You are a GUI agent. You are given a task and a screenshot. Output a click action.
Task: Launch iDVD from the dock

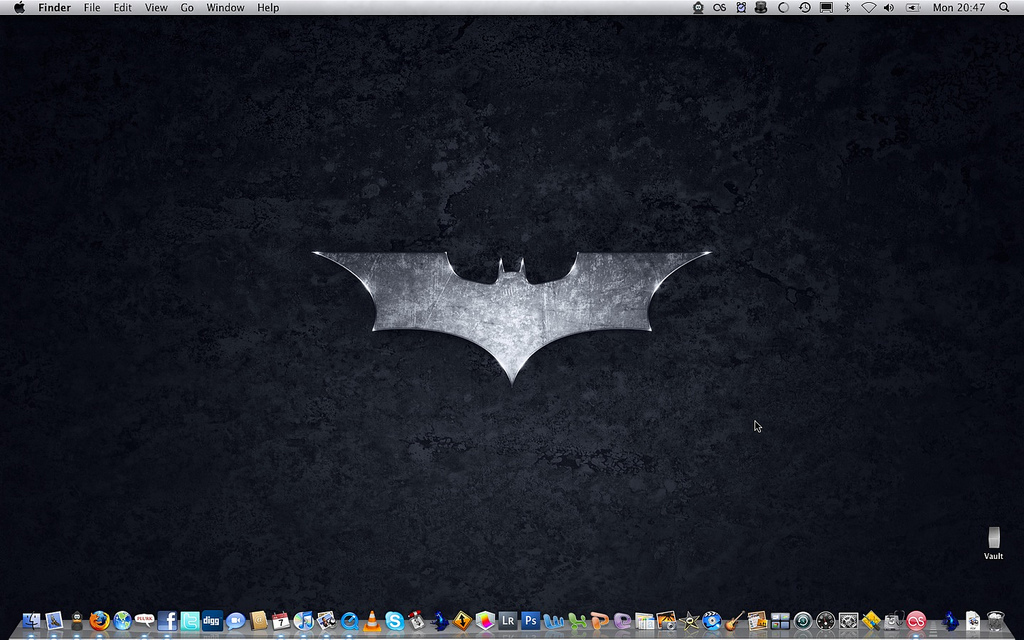coord(712,620)
